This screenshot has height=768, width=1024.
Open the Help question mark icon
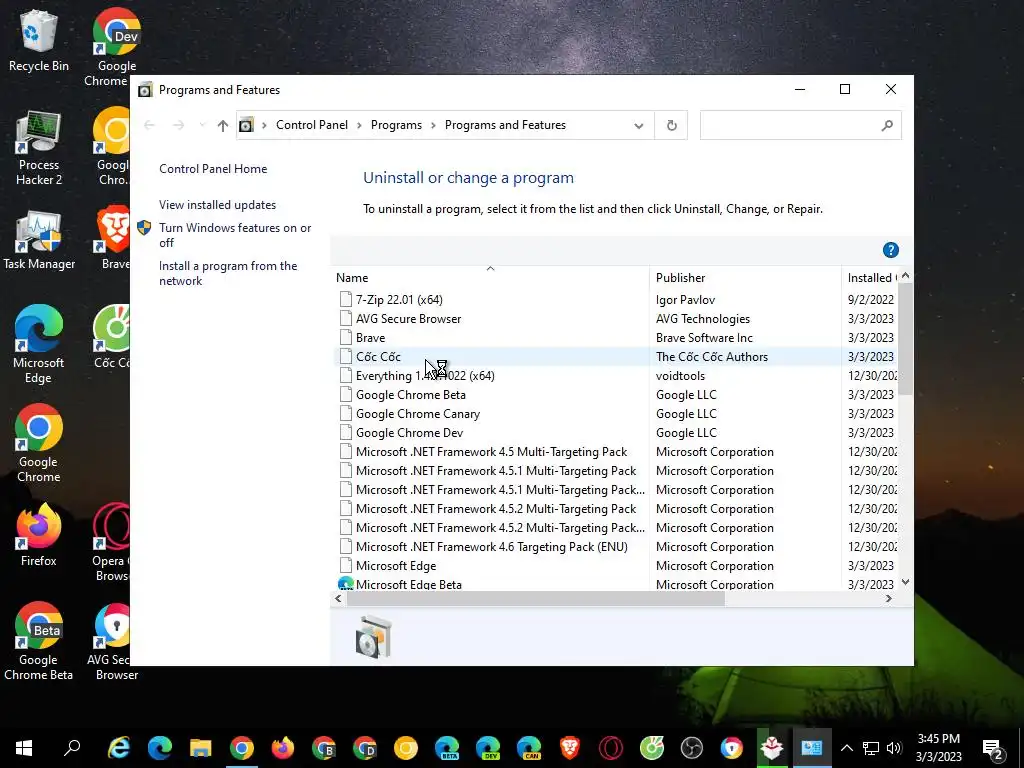pyautogui.click(x=891, y=250)
